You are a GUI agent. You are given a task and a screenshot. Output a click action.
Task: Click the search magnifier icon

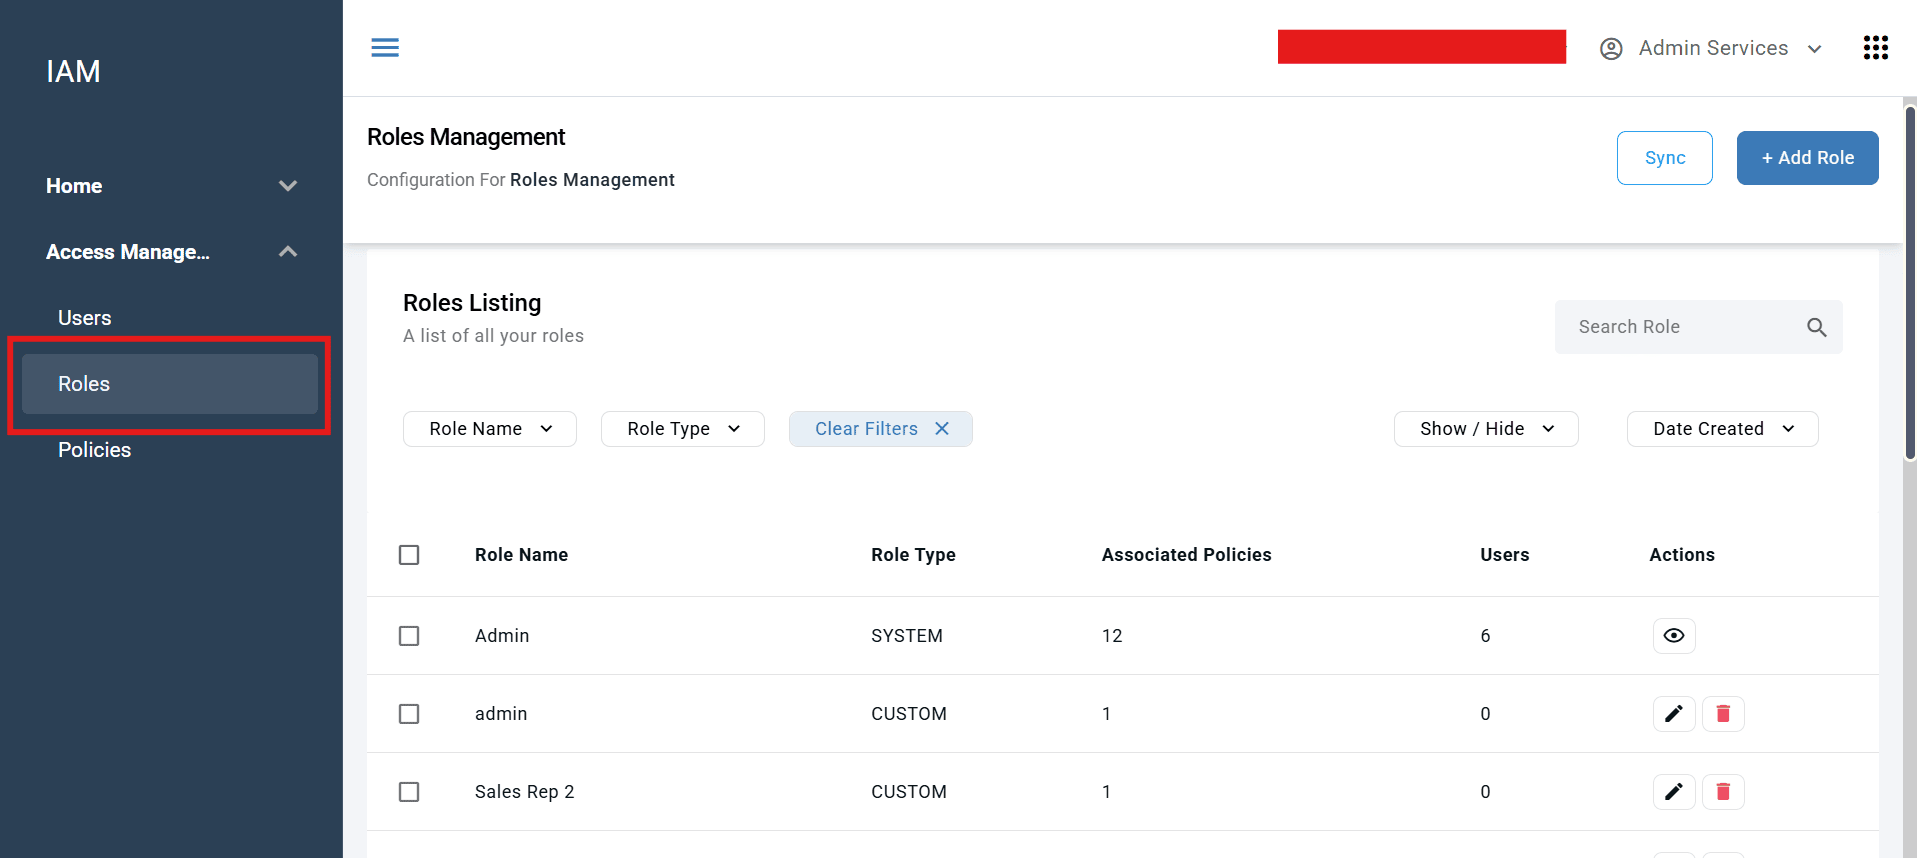1816,327
